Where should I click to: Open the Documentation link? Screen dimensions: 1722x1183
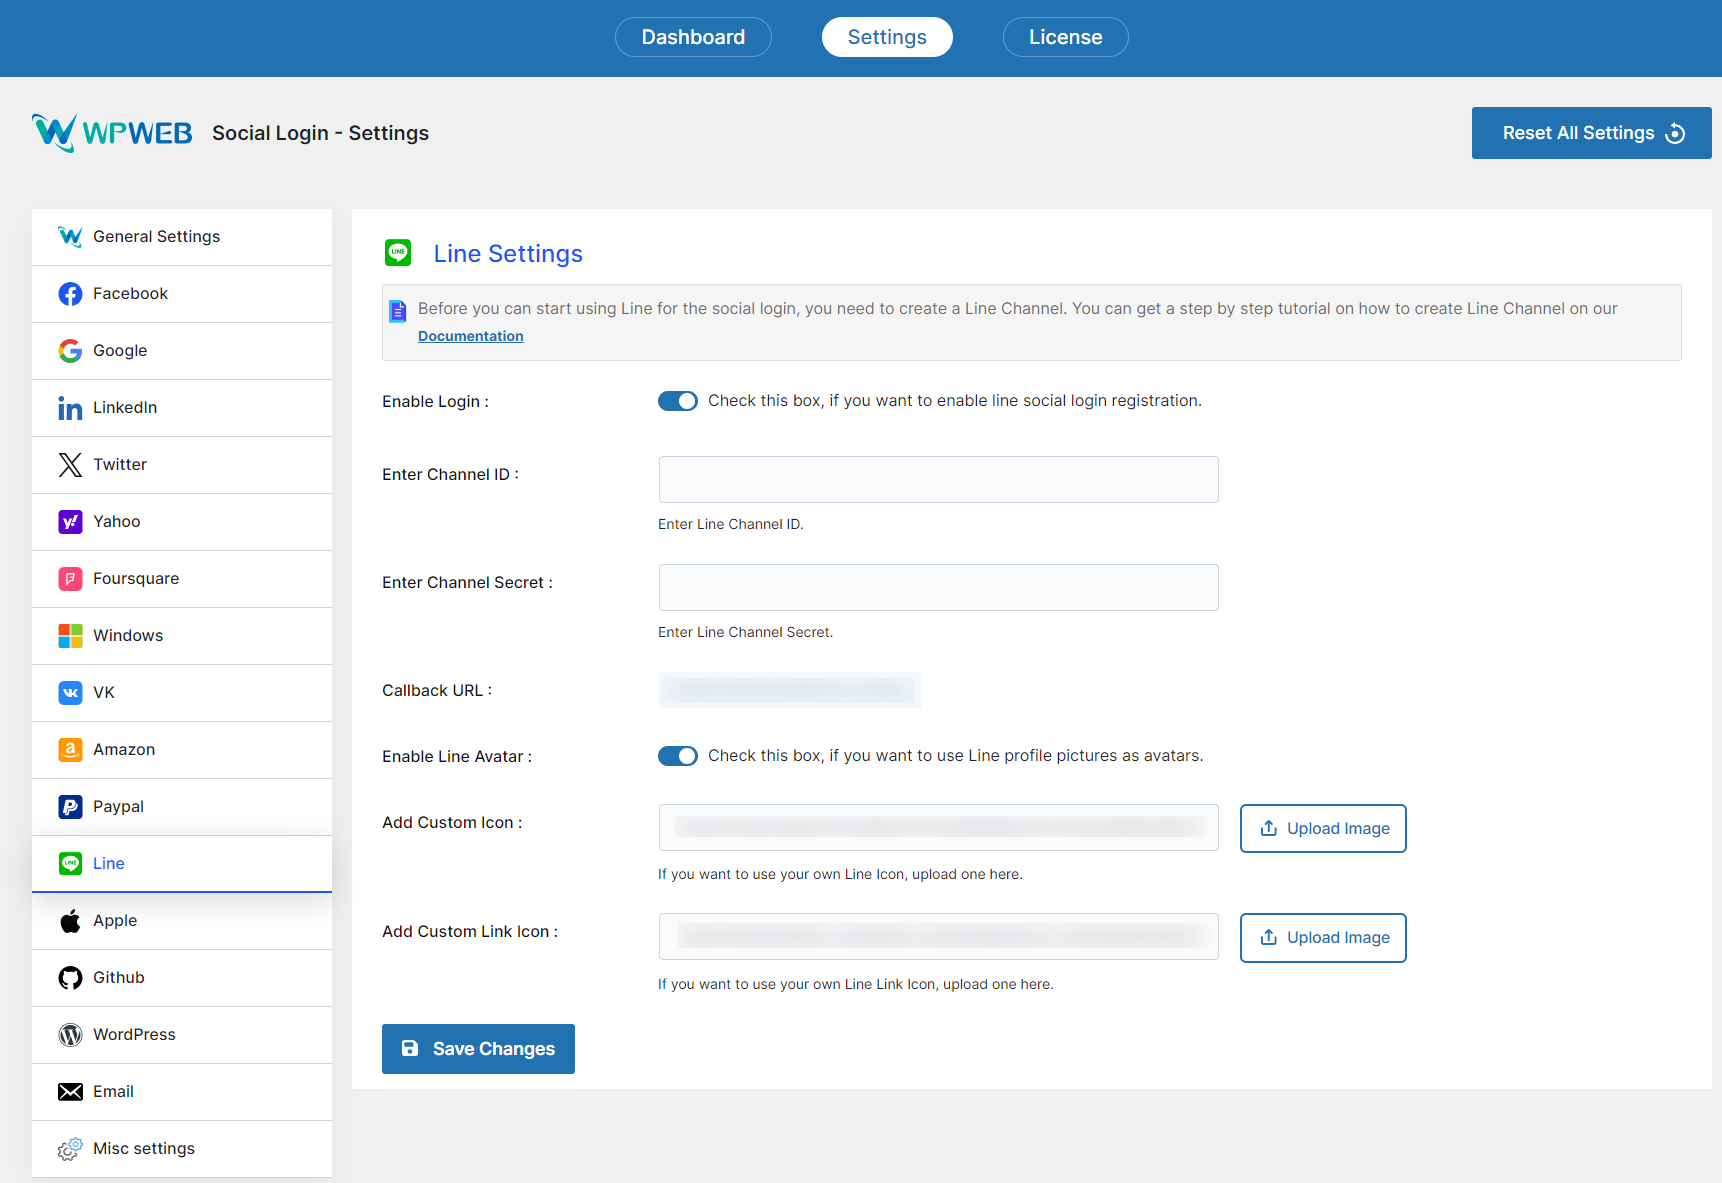coord(470,336)
